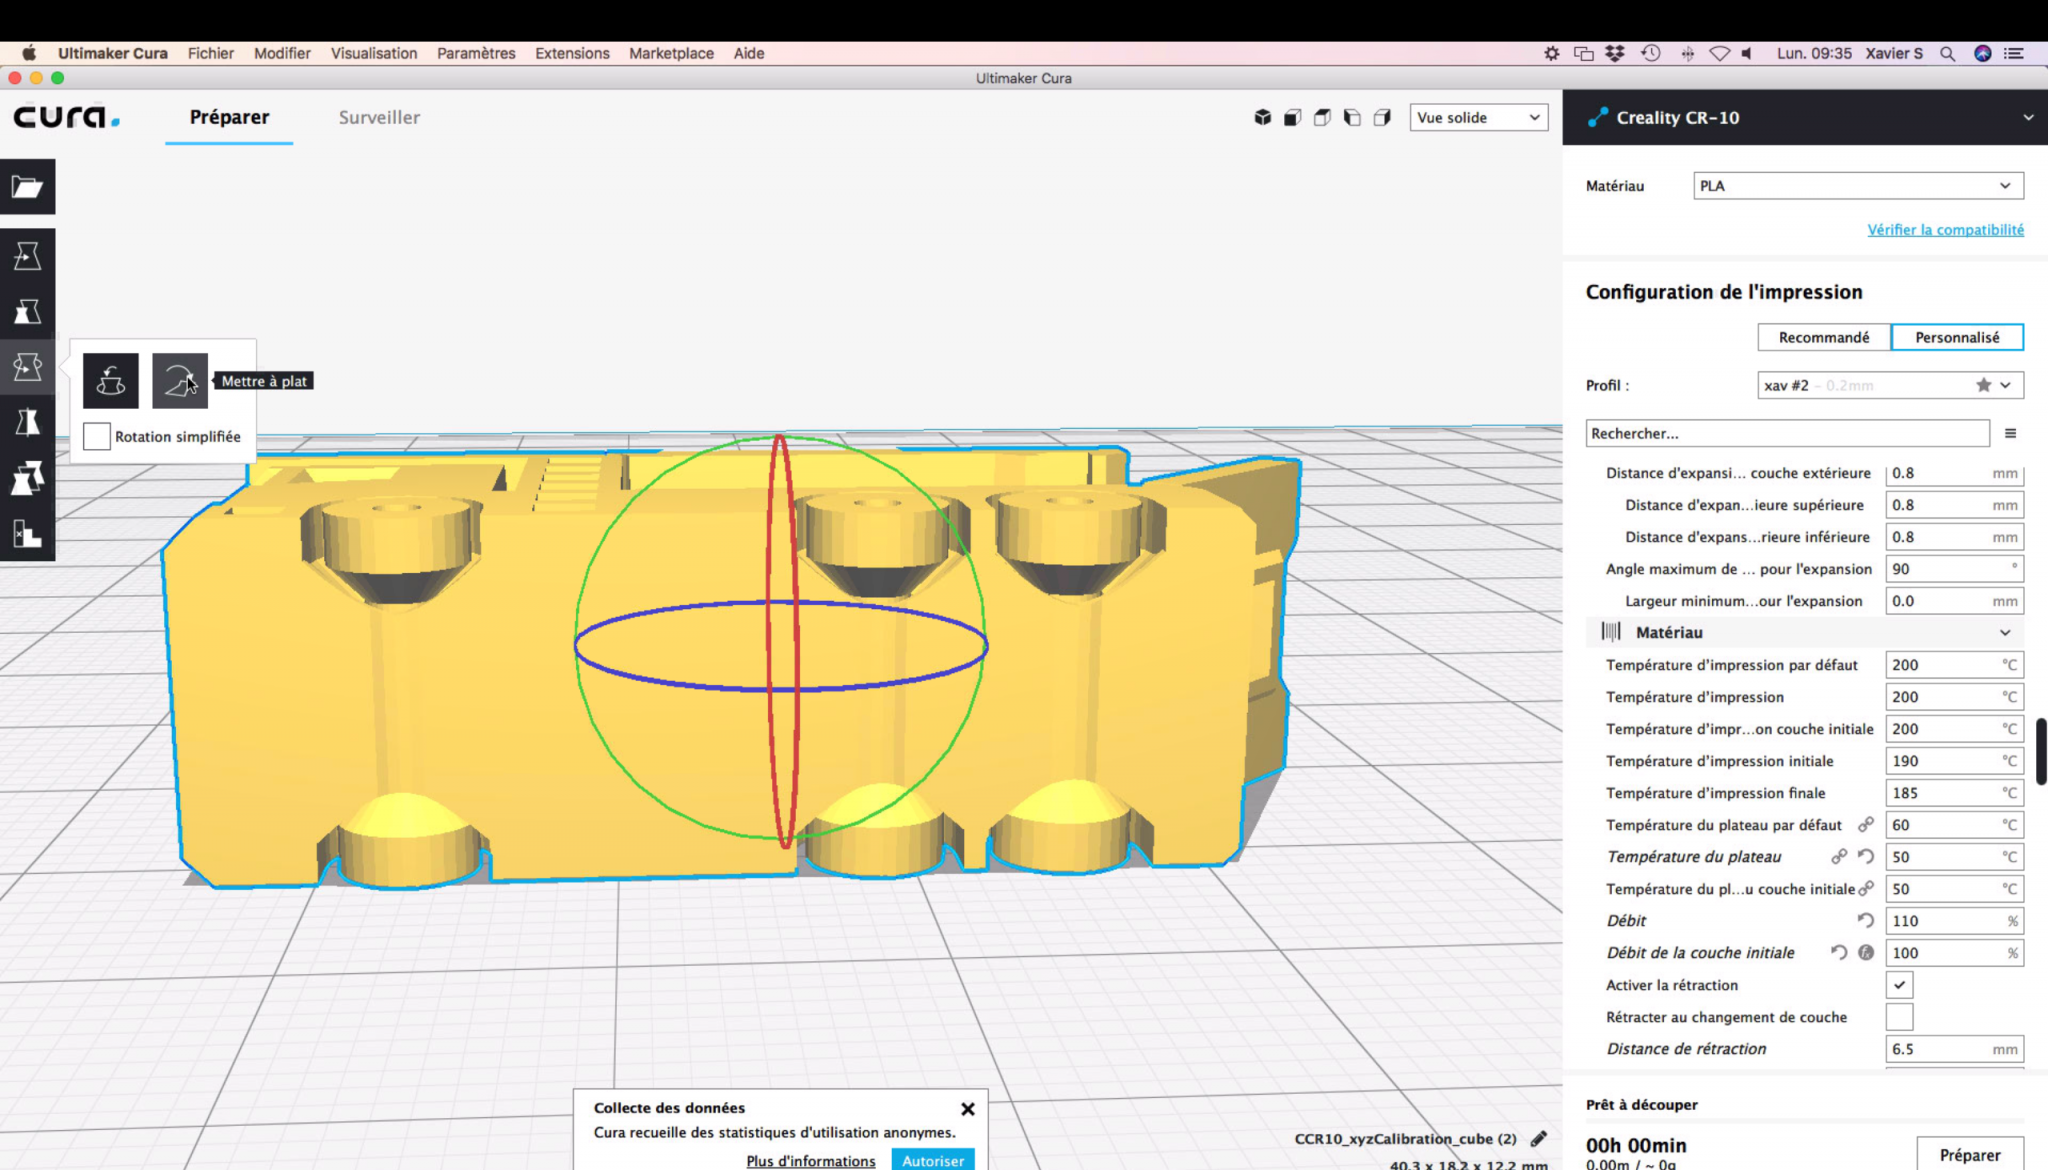The height and width of the screenshot is (1170, 2048).
Task: Select the Scale tool in left toolbar
Action: [27, 312]
